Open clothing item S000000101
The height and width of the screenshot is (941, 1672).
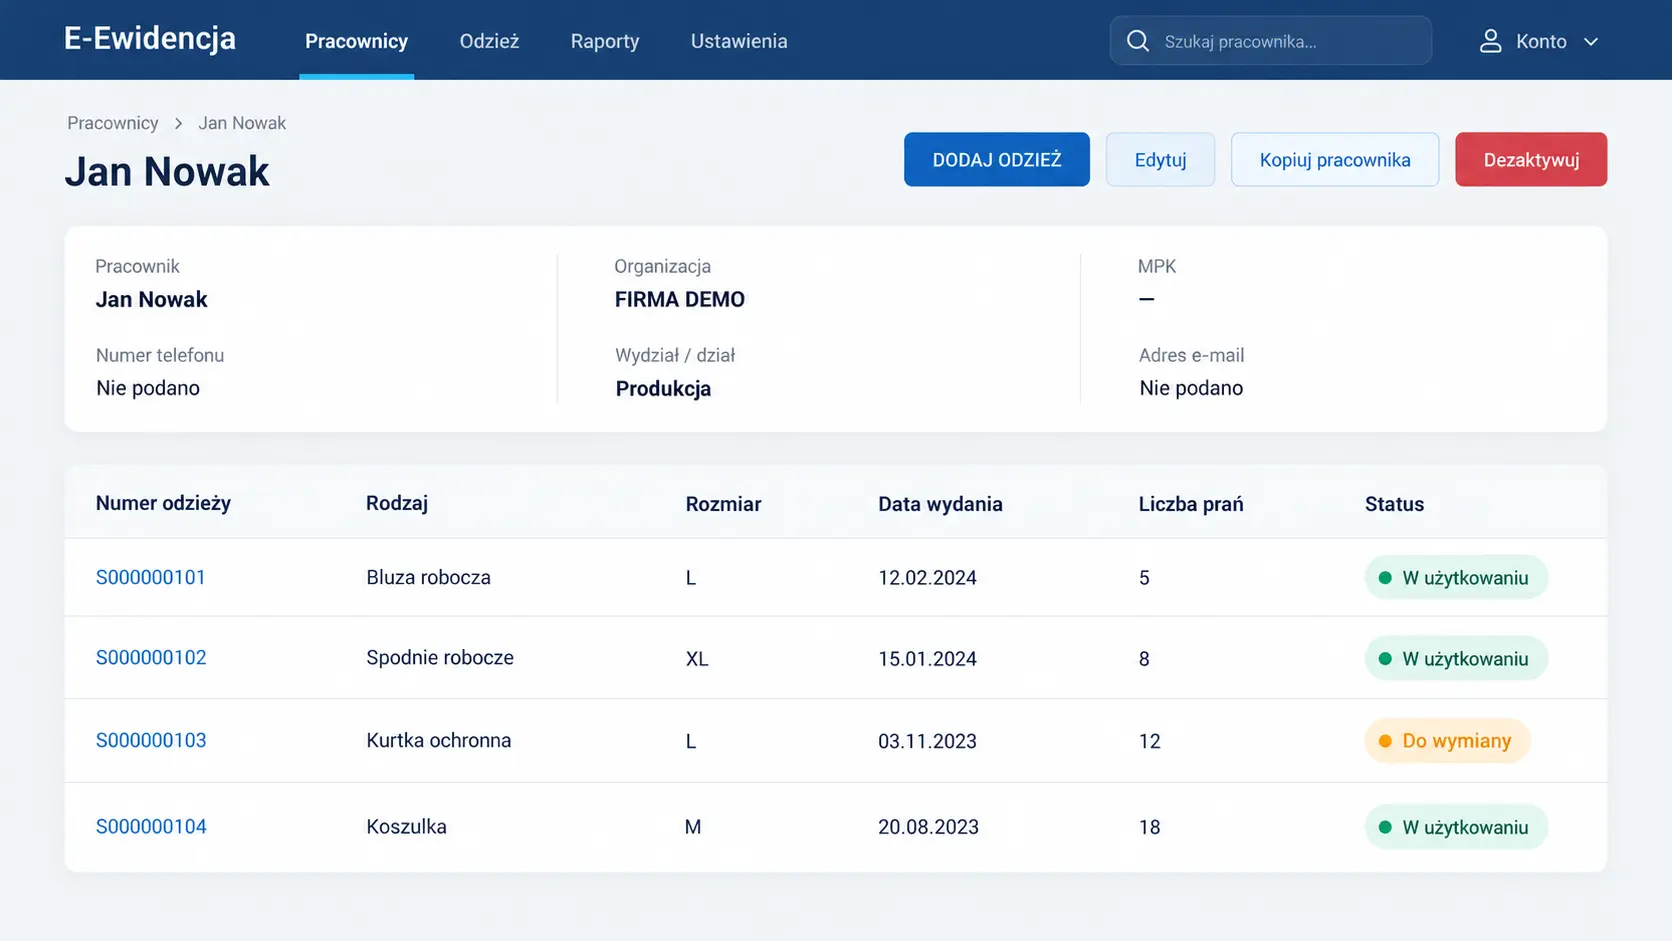151,577
